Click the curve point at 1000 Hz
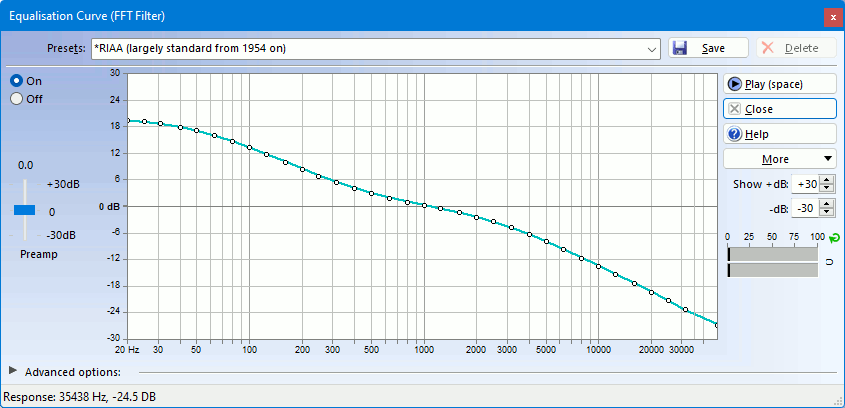 pyautogui.click(x=424, y=205)
